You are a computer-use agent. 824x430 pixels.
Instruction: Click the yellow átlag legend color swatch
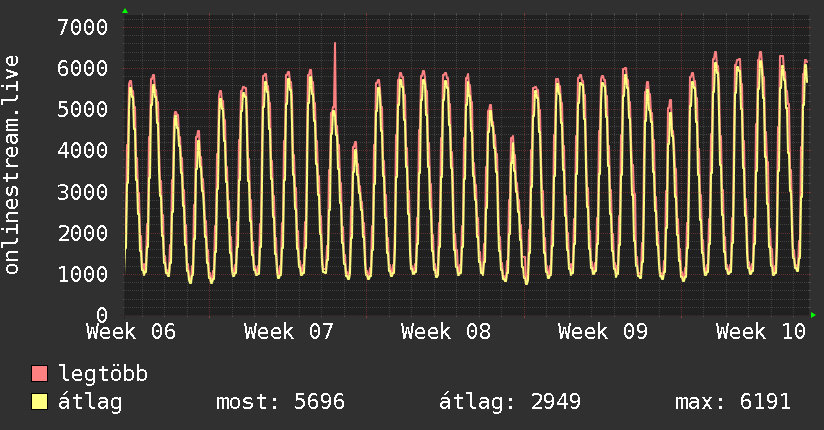[39, 402]
